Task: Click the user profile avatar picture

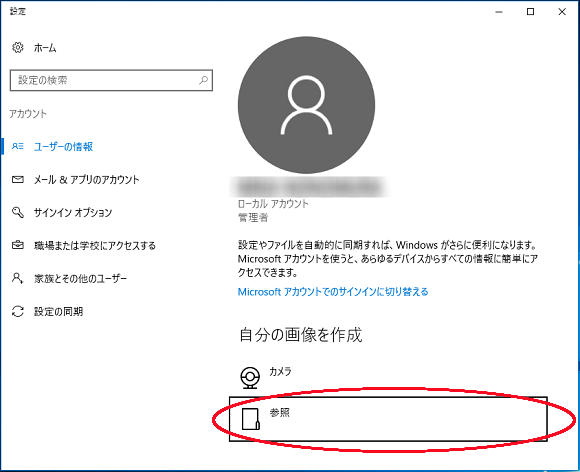Action: point(306,105)
